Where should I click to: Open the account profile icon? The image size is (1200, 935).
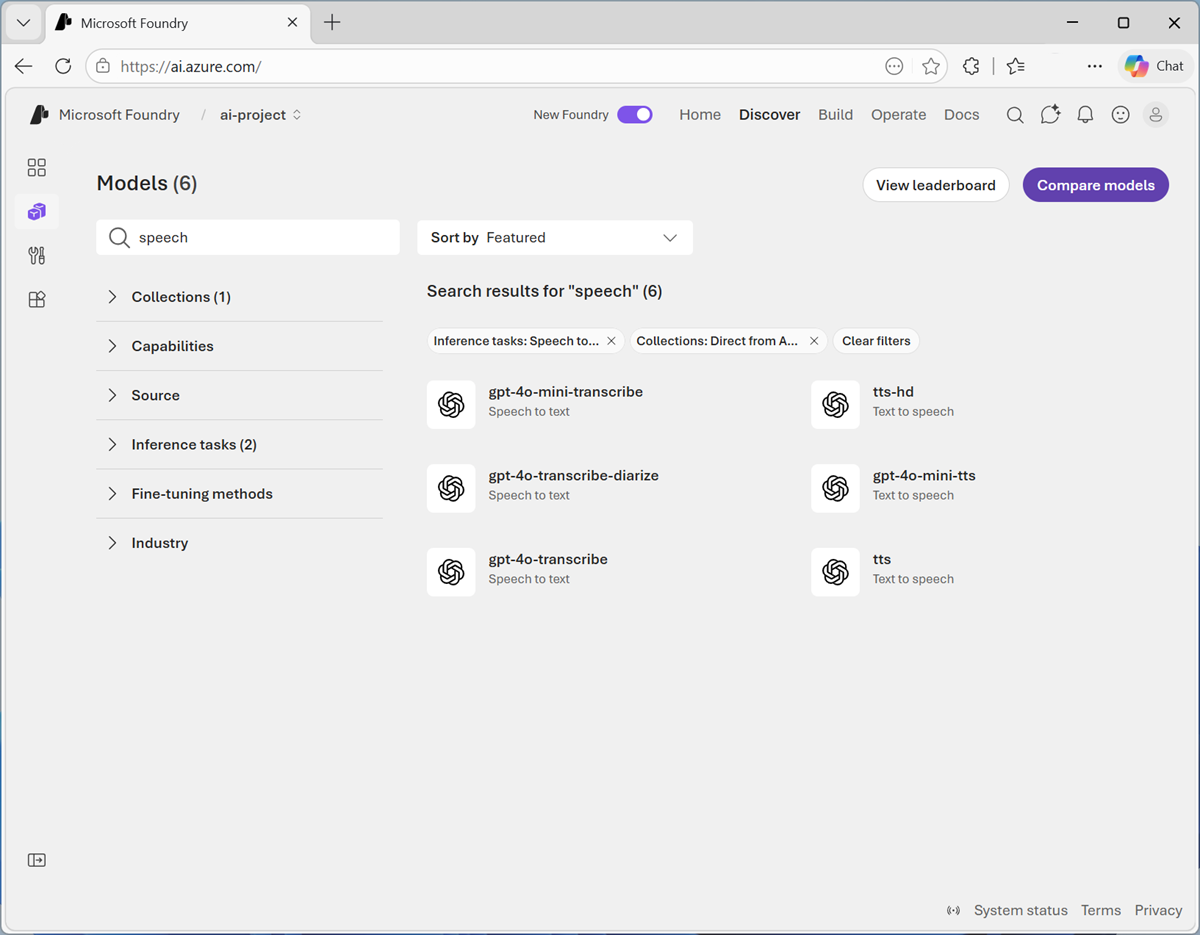1155,114
